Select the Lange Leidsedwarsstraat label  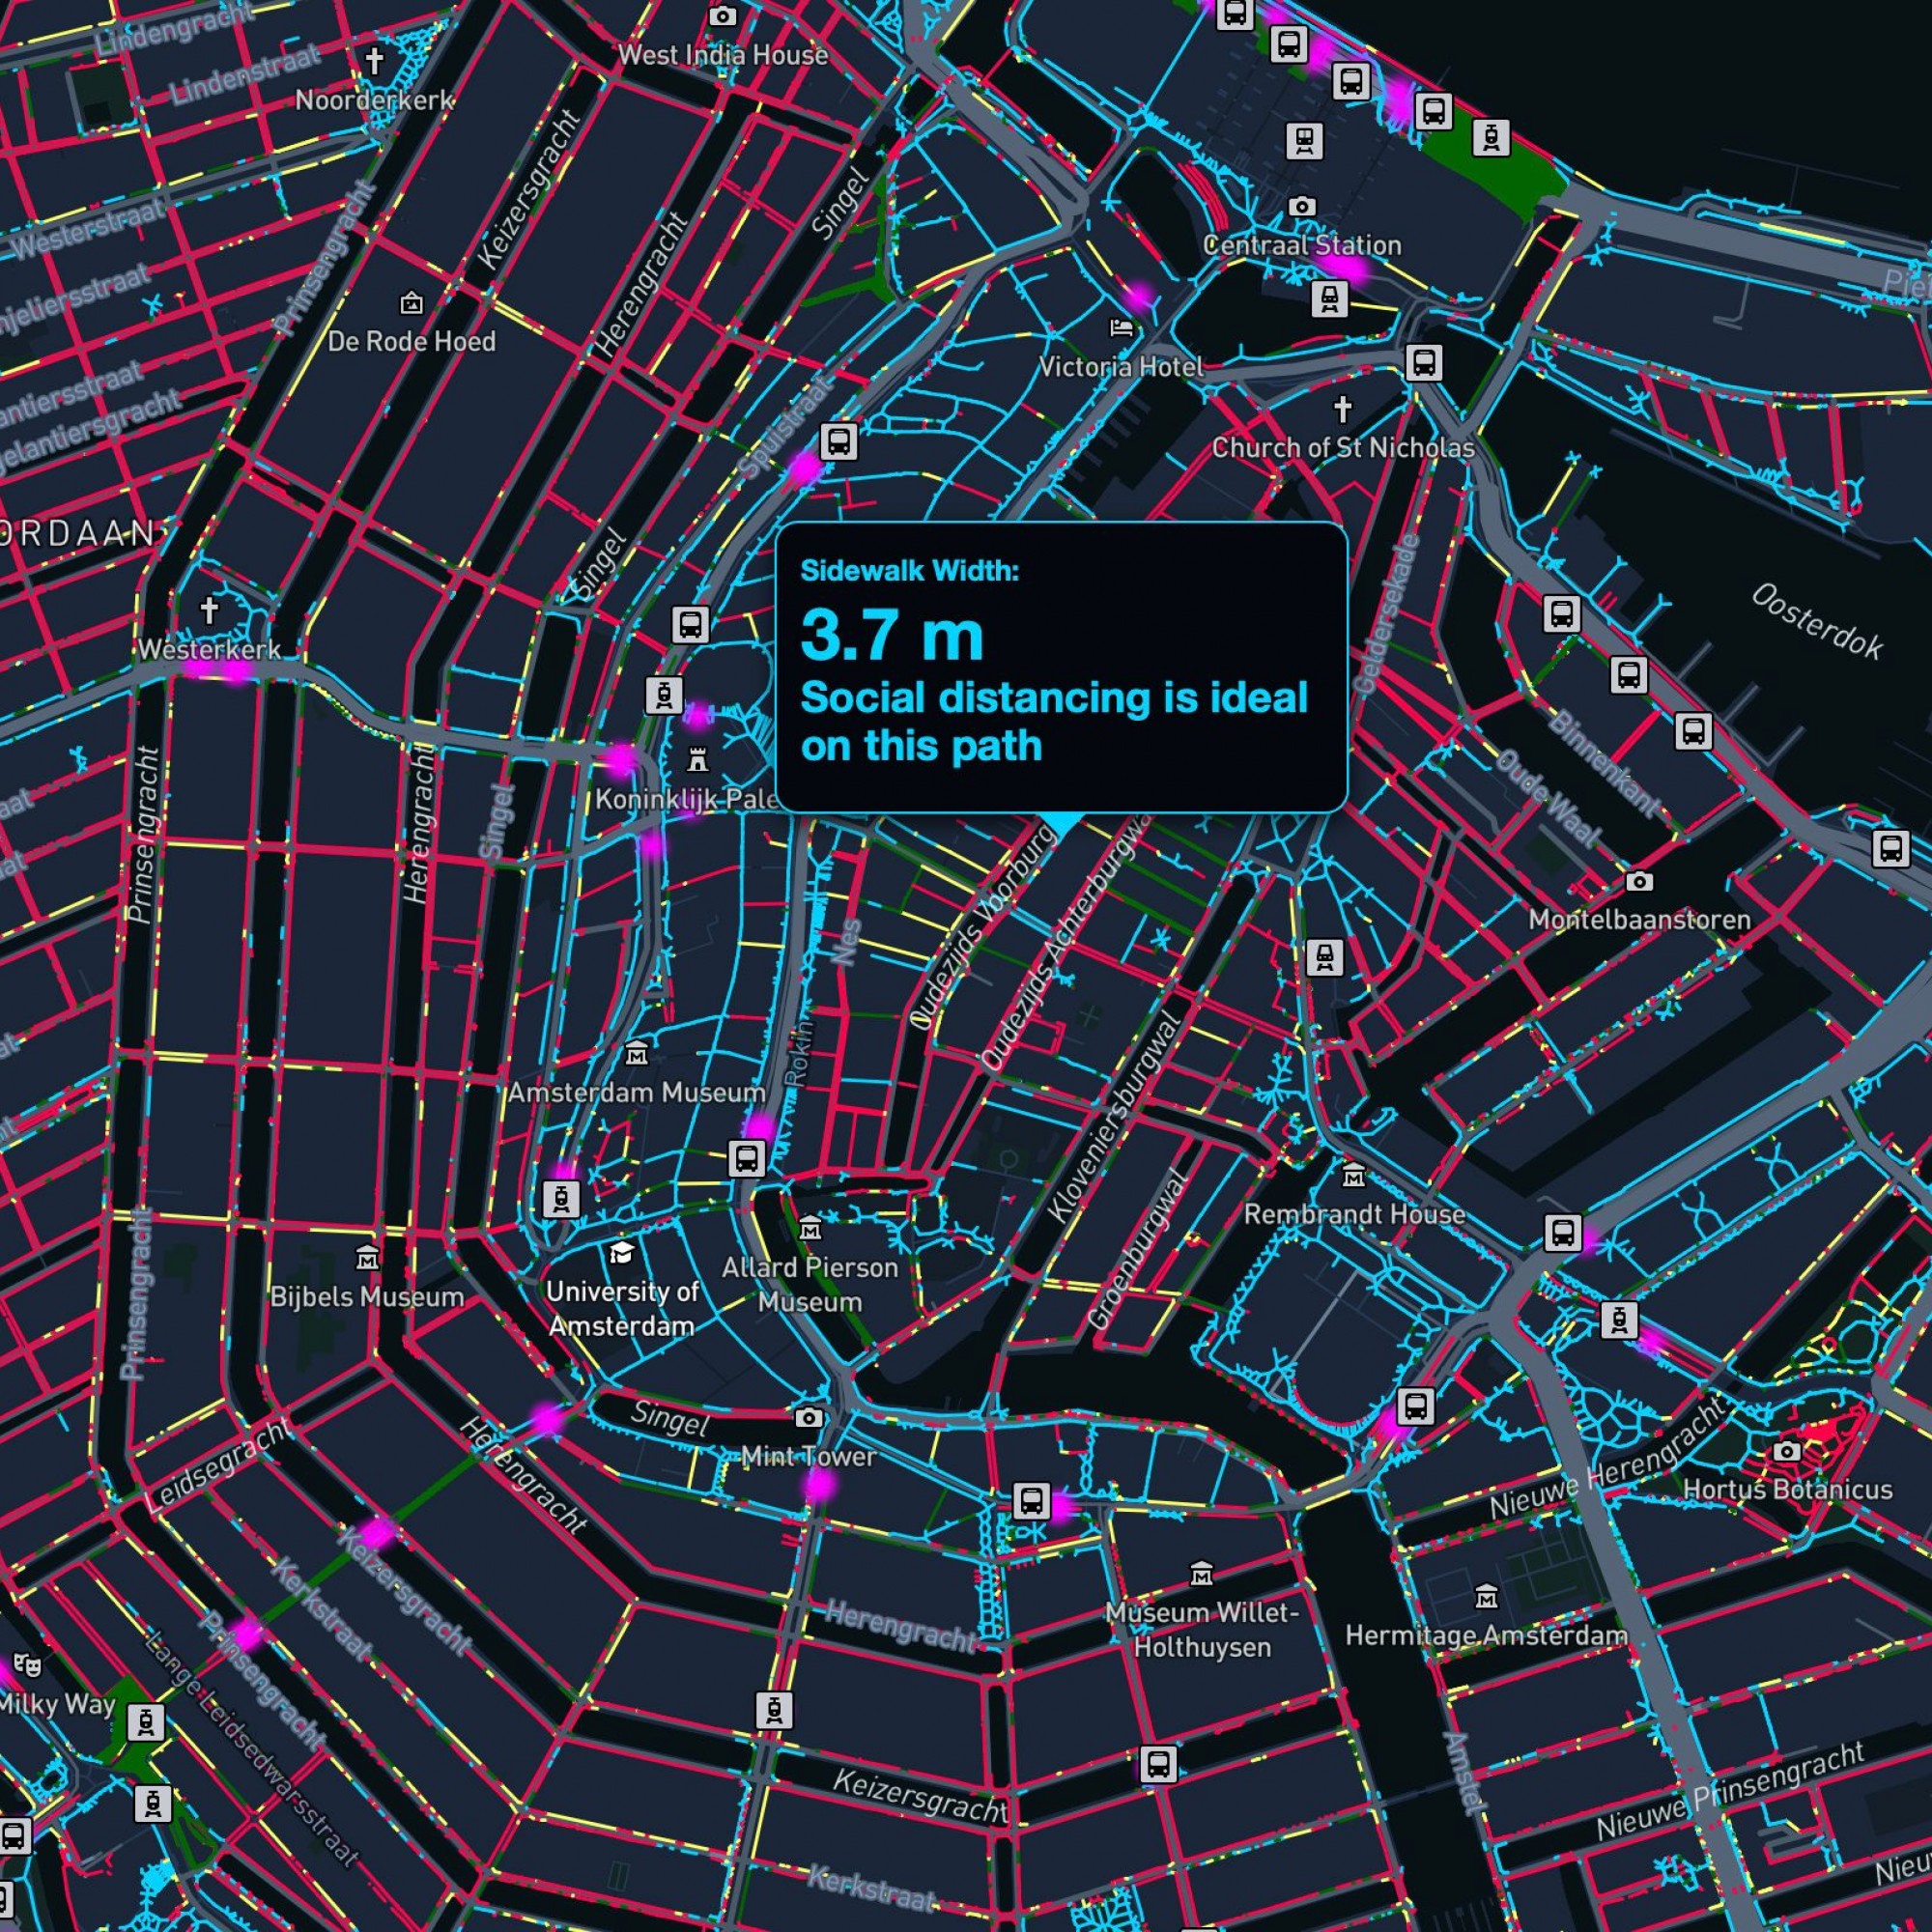pyautogui.click(x=252, y=1748)
